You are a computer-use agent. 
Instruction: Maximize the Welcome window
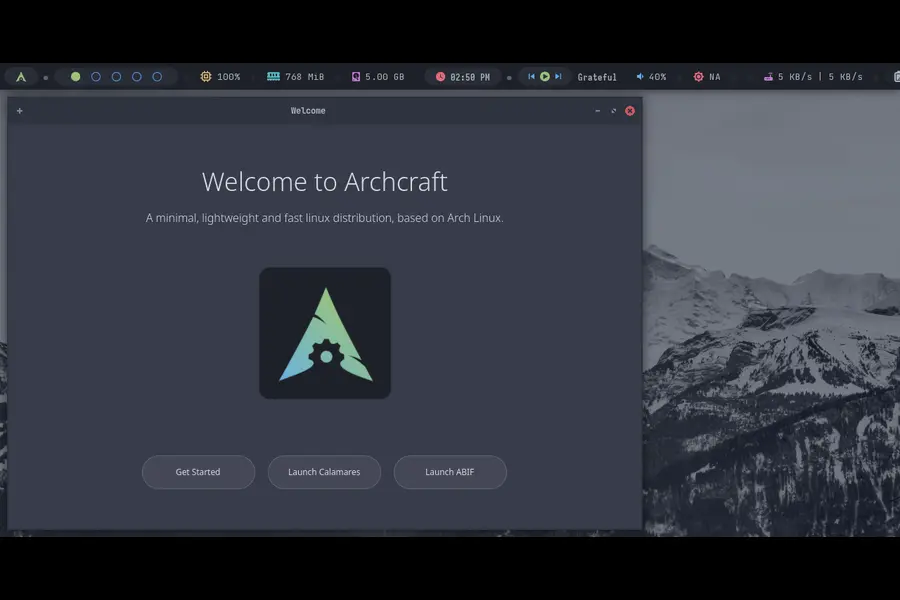pyautogui.click(x=614, y=111)
